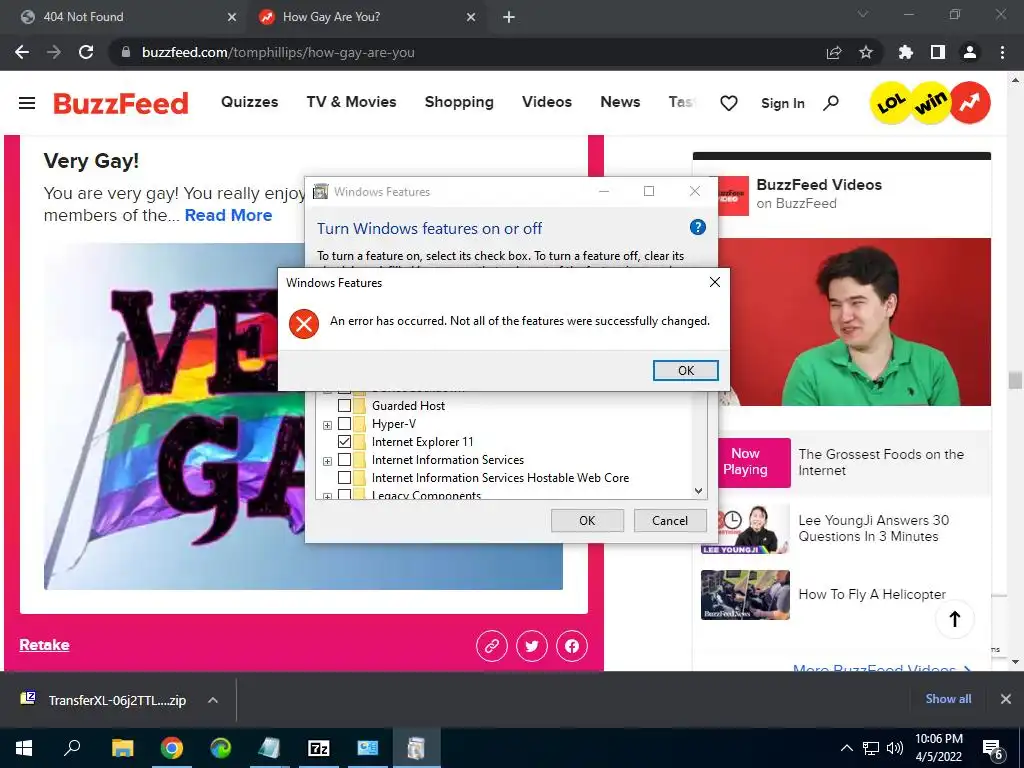Viewport: 1024px width, 768px height.
Task: Open 7-Zip from taskbar
Action: 318,748
